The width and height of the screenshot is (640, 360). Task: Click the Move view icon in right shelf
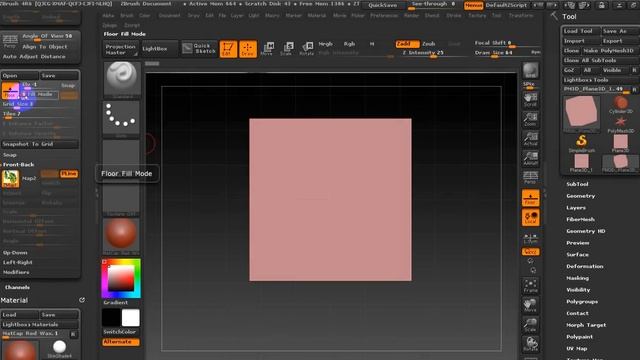(530, 305)
